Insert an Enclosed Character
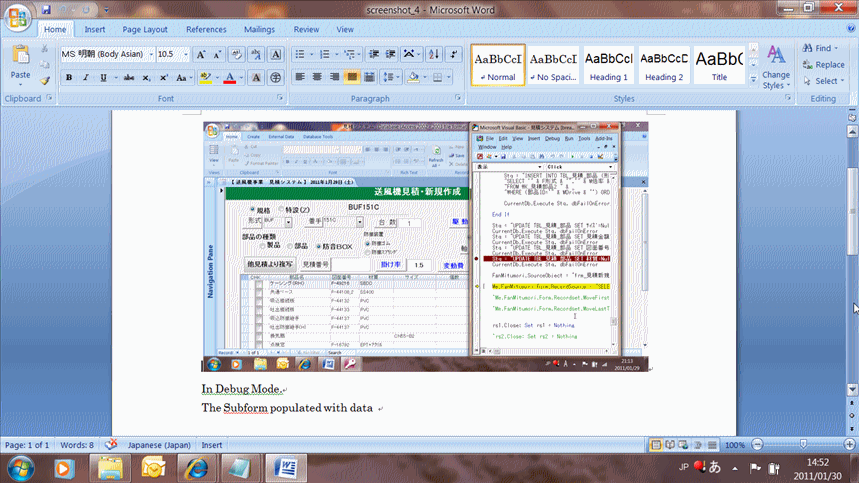The height and width of the screenshot is (483, 859). (x=276, y=78)
